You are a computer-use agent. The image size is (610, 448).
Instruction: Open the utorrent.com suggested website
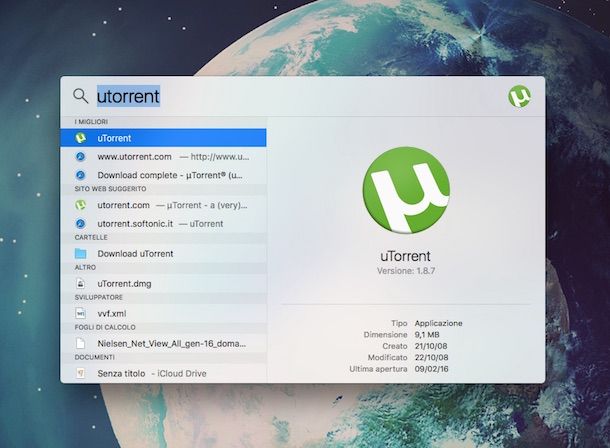(x=163, y=205)
